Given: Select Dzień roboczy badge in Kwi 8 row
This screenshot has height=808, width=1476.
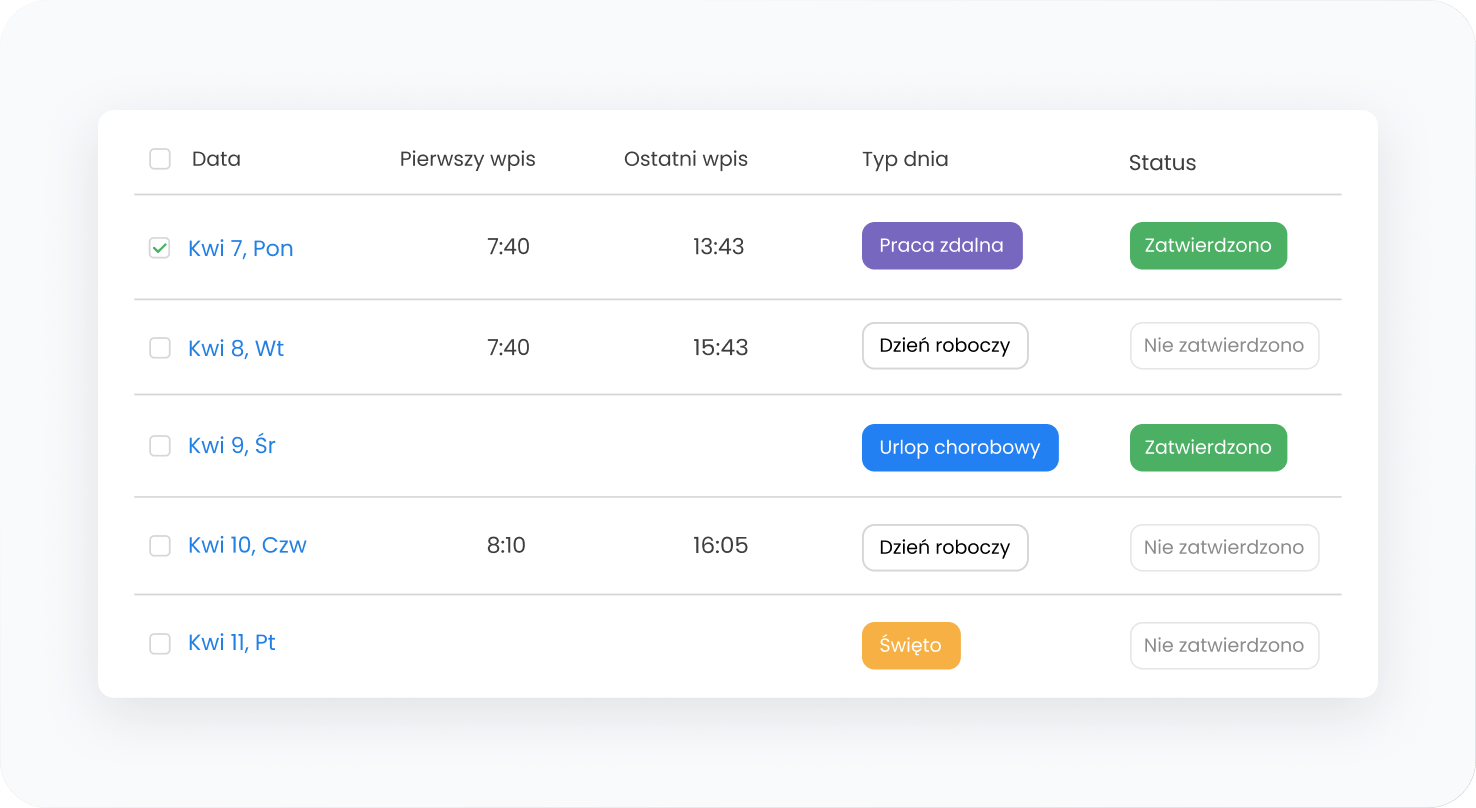Looking at the screenshot, I should [944, 346].
